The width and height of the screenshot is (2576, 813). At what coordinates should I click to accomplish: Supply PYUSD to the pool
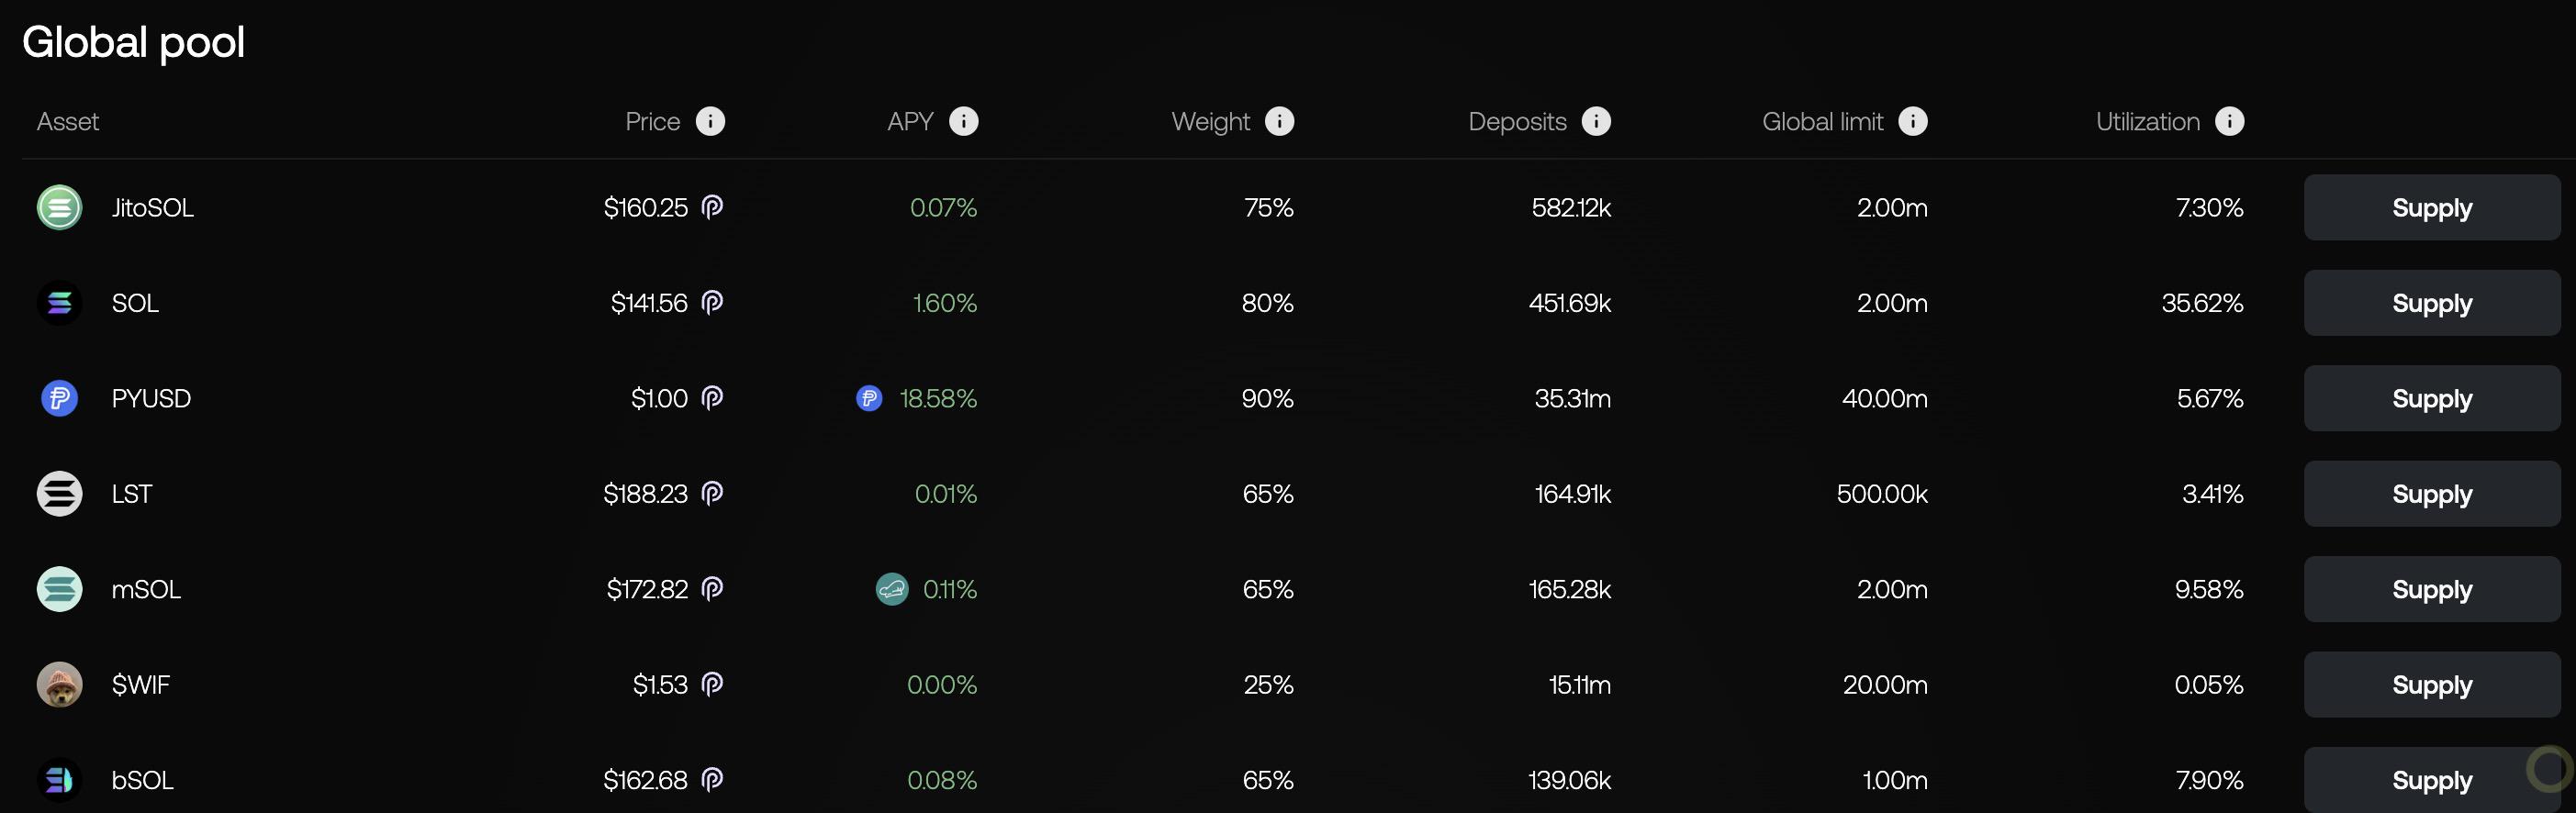pyautogui.click(x=2432, y=398)
